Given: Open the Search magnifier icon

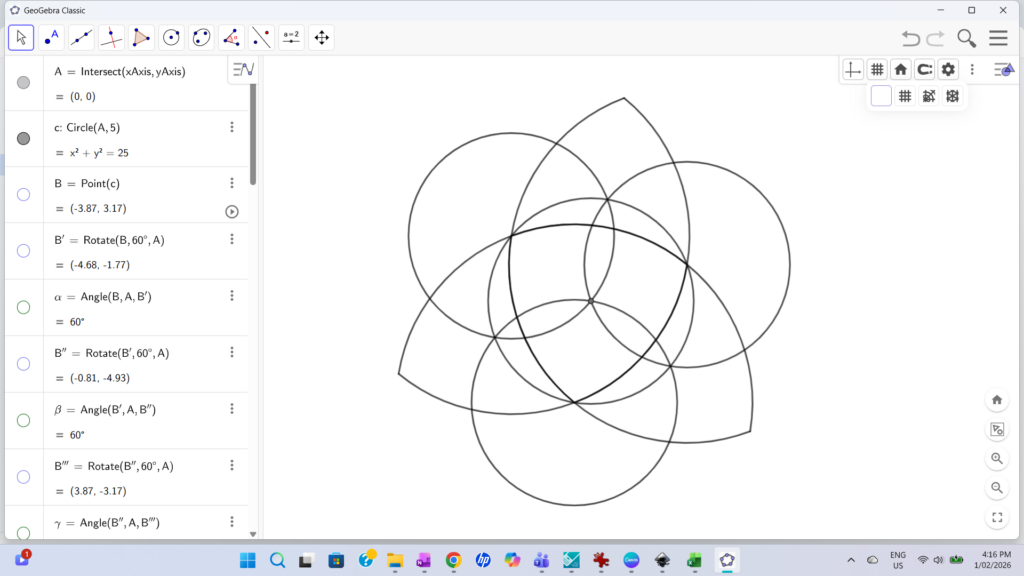Looking at the screenshot, I should coord(966,38).
